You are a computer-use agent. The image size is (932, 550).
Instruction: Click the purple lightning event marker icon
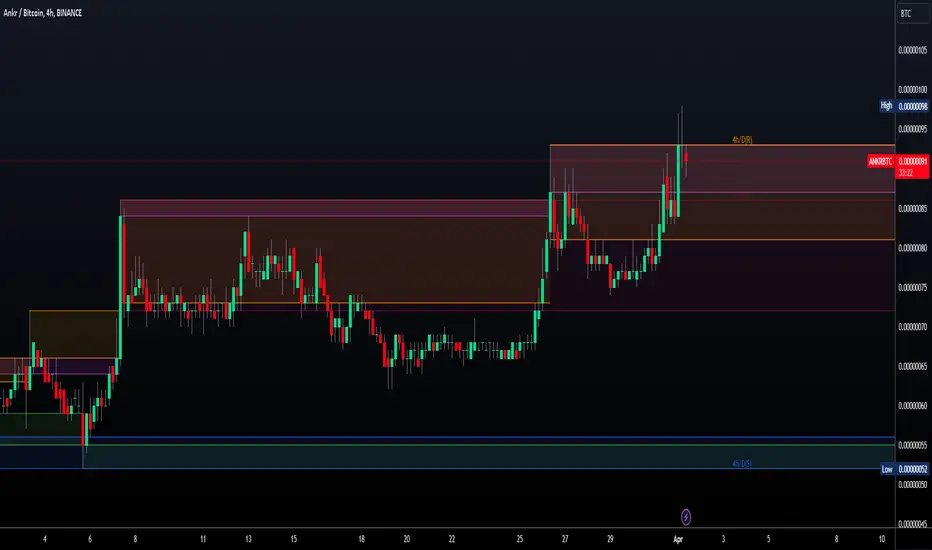pos(685,517)
